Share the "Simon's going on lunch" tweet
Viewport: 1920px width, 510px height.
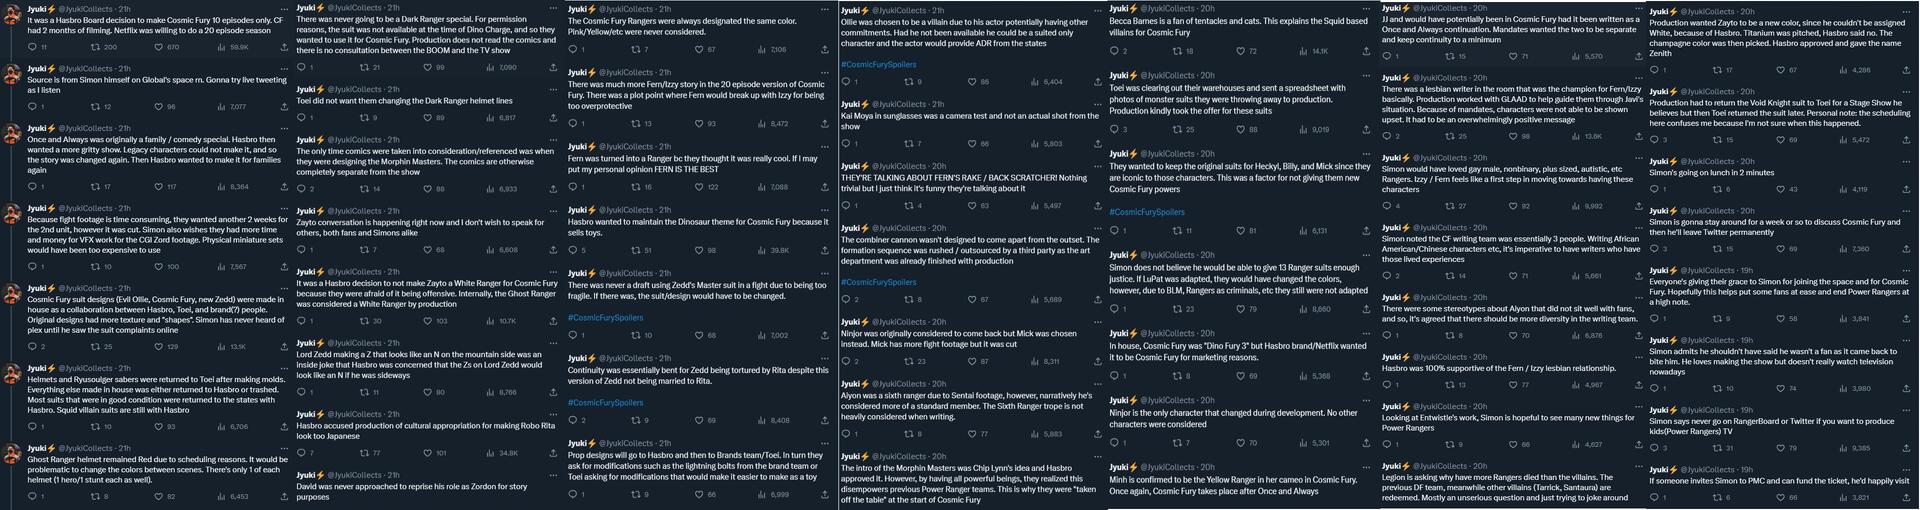click(x=1911, y=189)
